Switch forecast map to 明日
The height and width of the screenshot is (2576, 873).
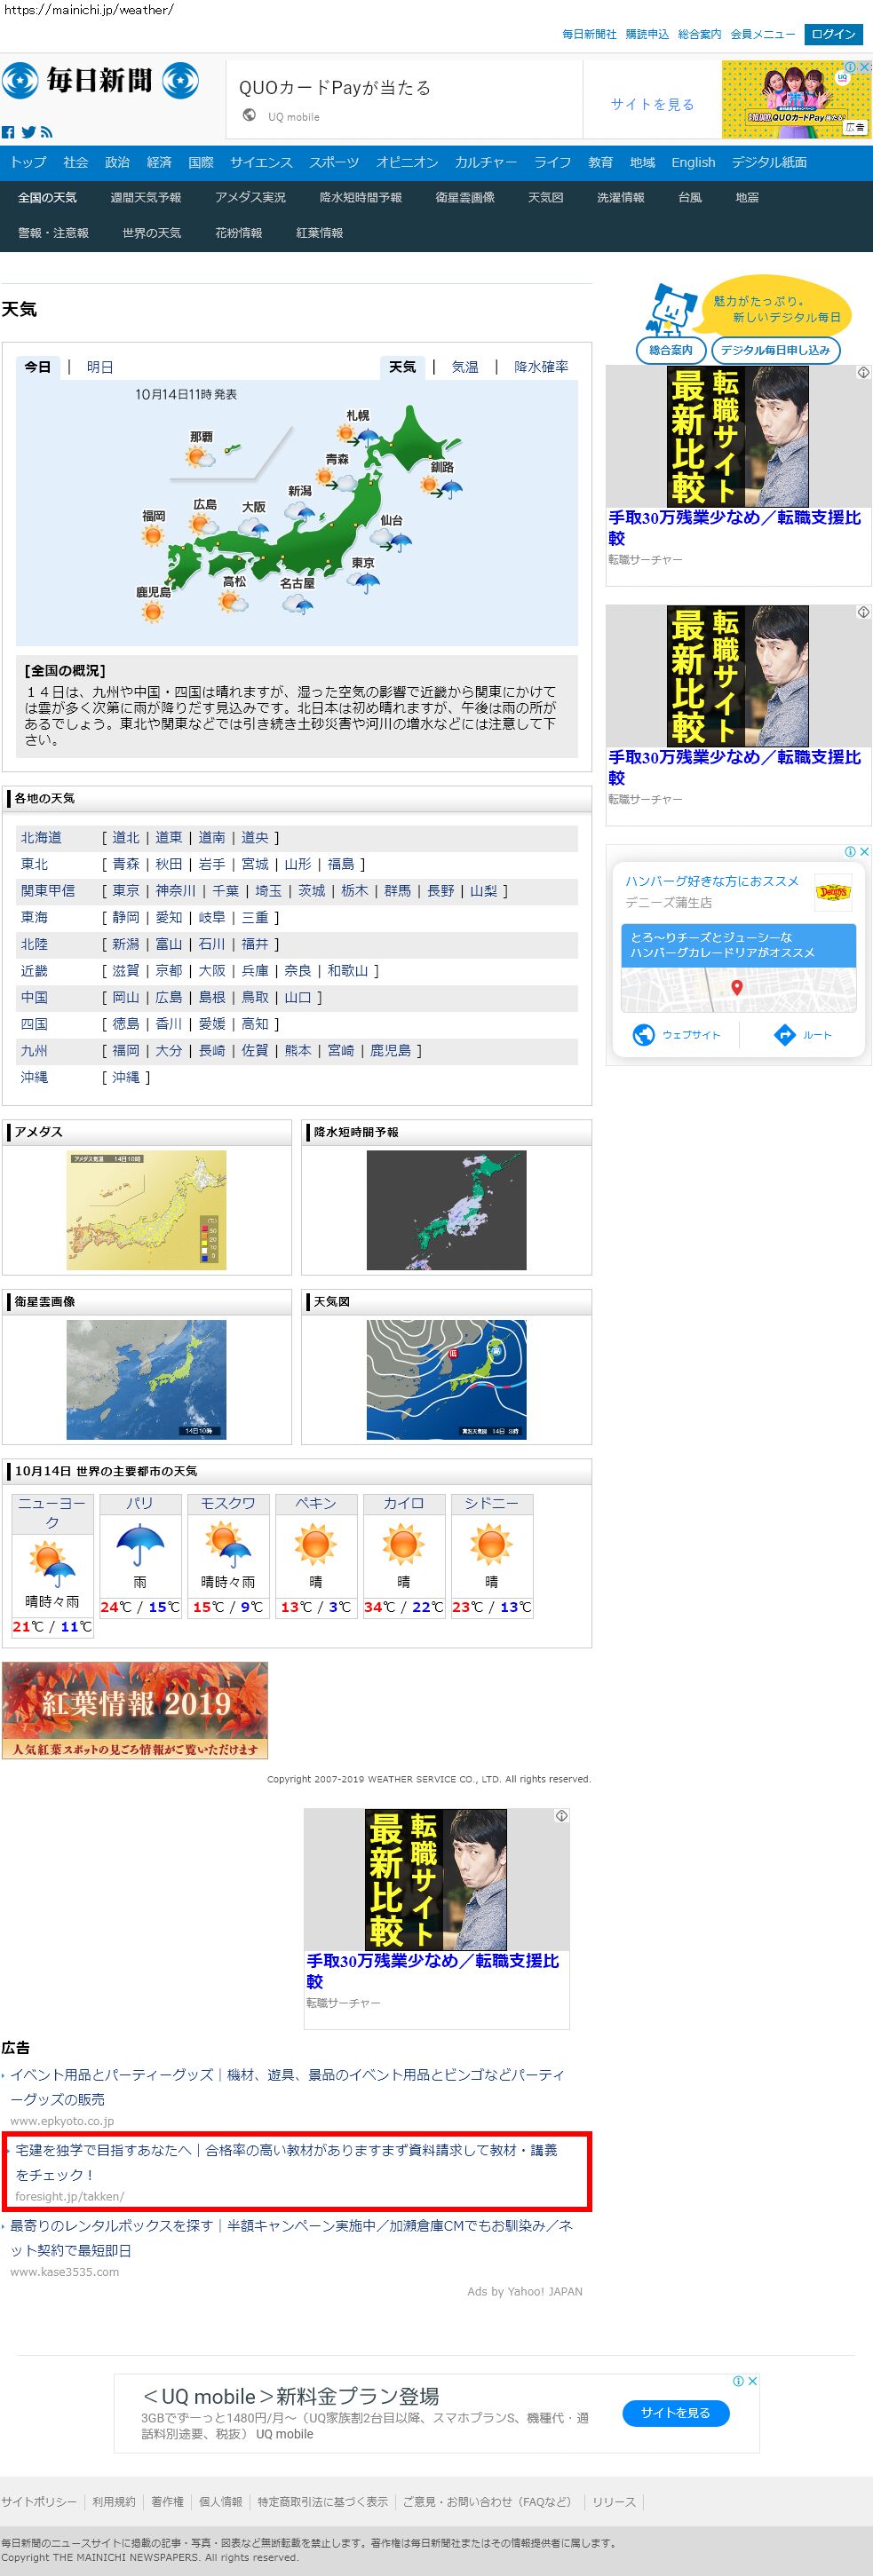pyautogui.click(x=100, y=367)
